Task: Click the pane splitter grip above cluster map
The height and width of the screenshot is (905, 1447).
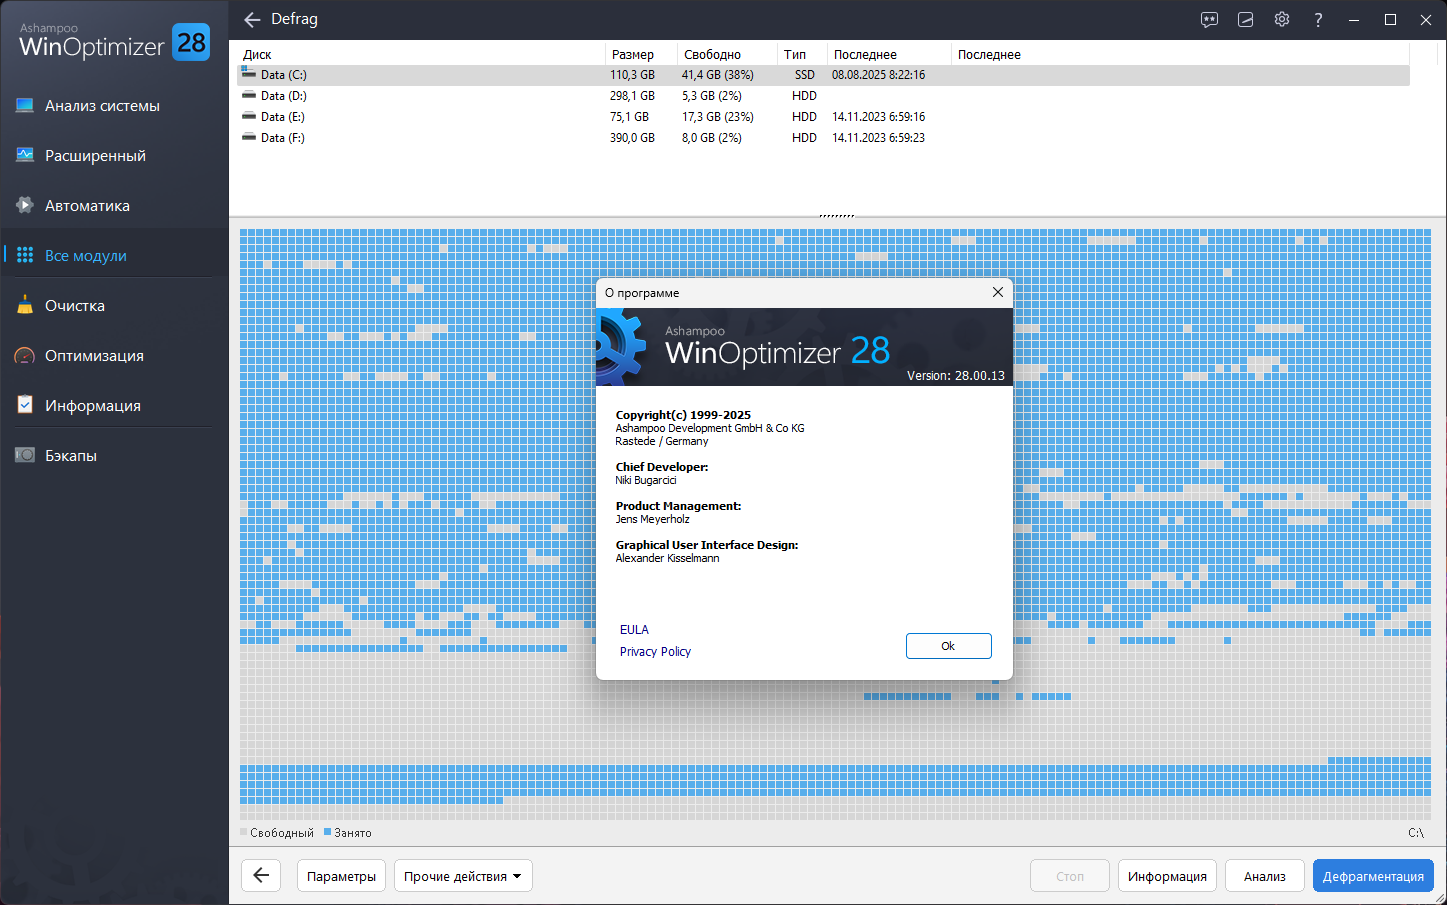Action: (837, 216)
